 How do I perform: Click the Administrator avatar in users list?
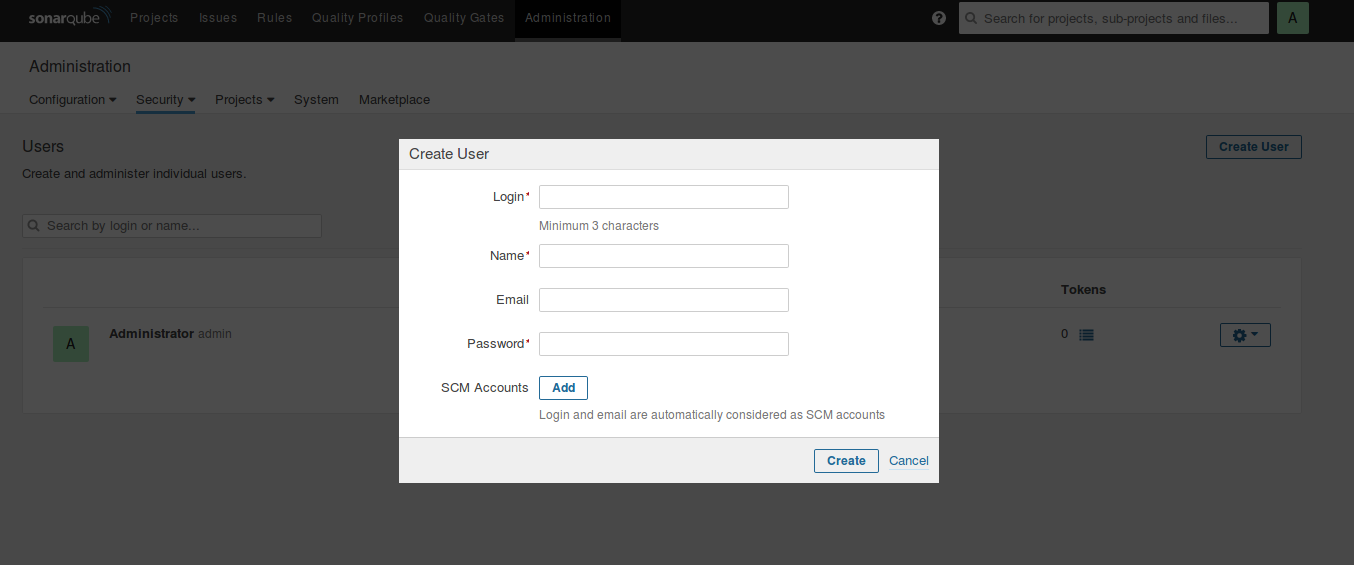pos(70,344)
